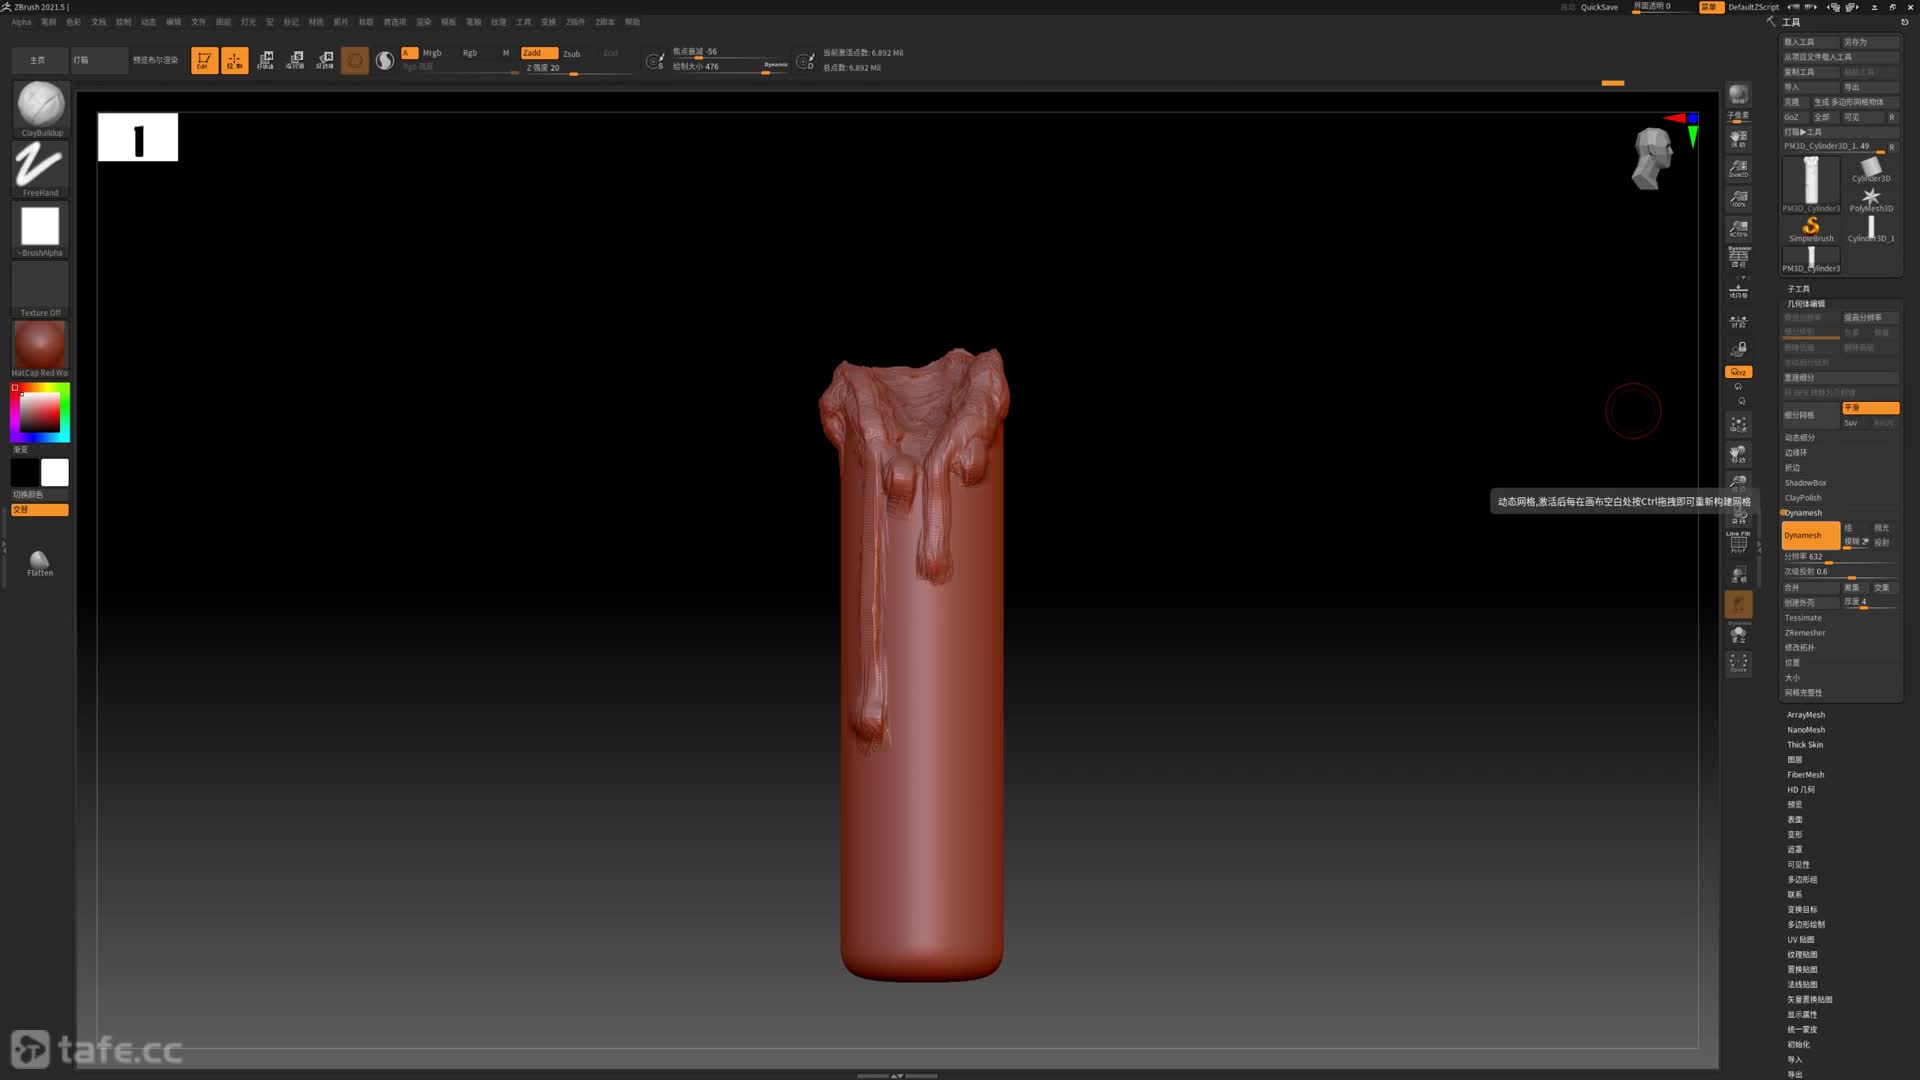1920x1080 pixels.
Task: Switch to Zsub sculpt mode
Action: click(x=572, y=54)
